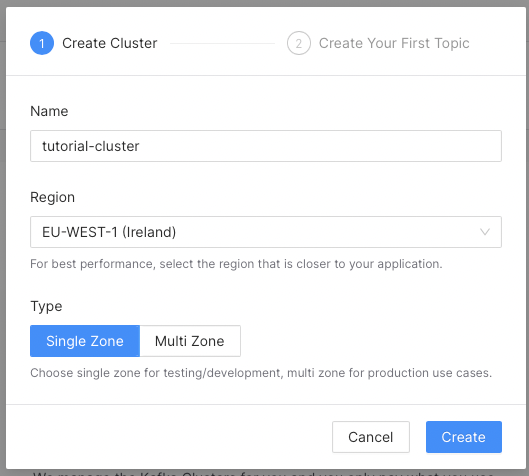The image size is (529, 476).
Task: Click the single zone testing hint text
Action: point(261,373)
